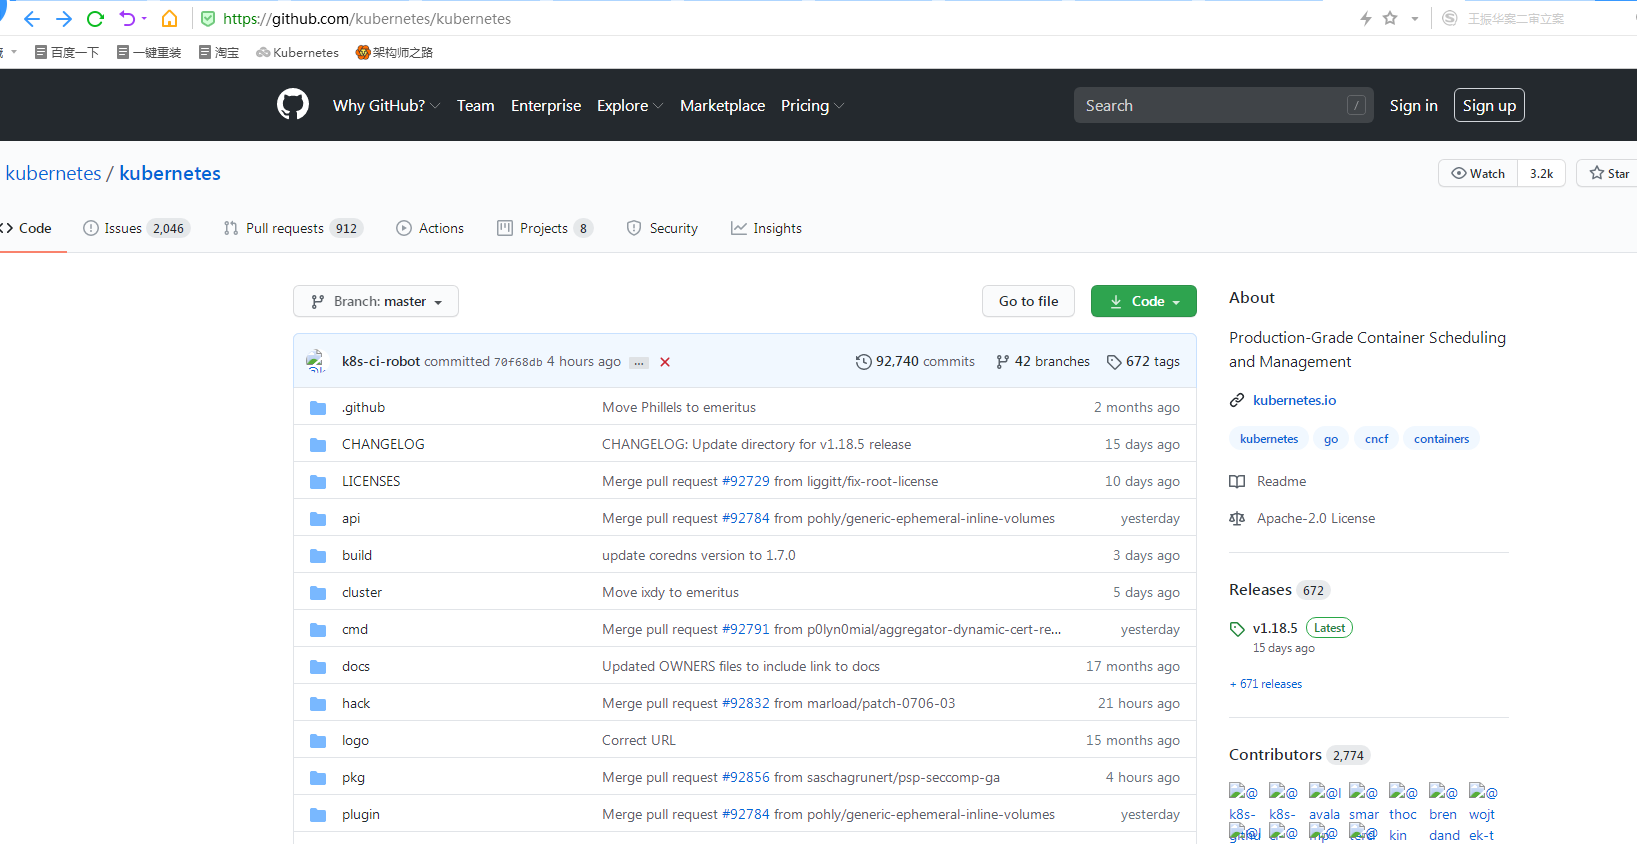Click the release tag icon near v1.18.5
The image size is (1637, 844).
[x=1237, y=629]
